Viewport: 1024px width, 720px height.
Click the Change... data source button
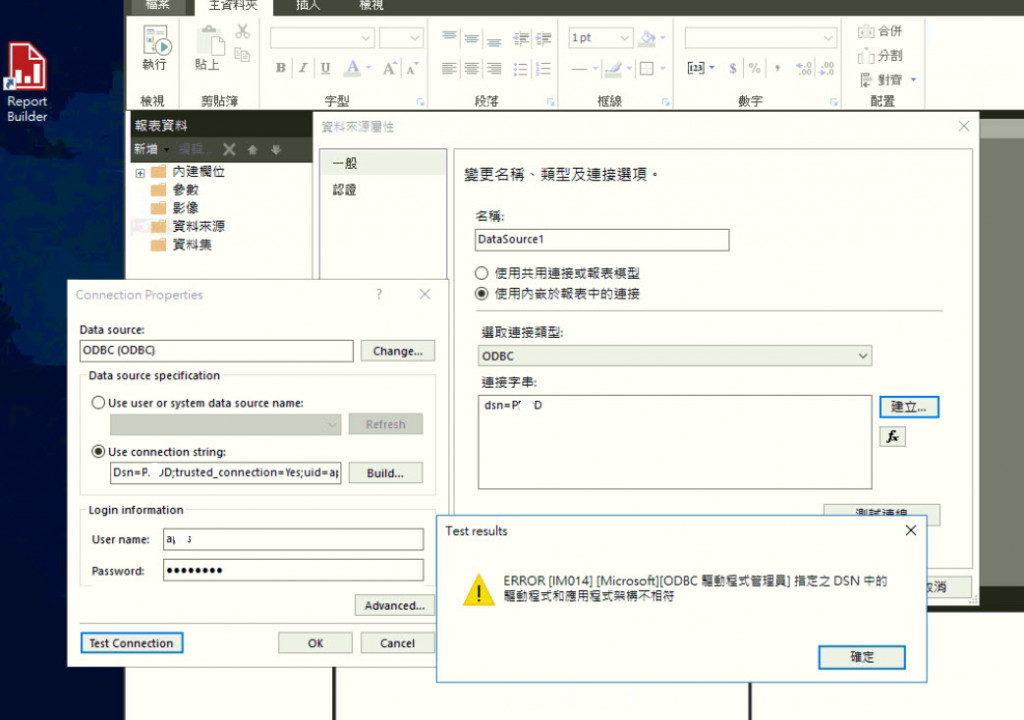[x=398, y=351]
